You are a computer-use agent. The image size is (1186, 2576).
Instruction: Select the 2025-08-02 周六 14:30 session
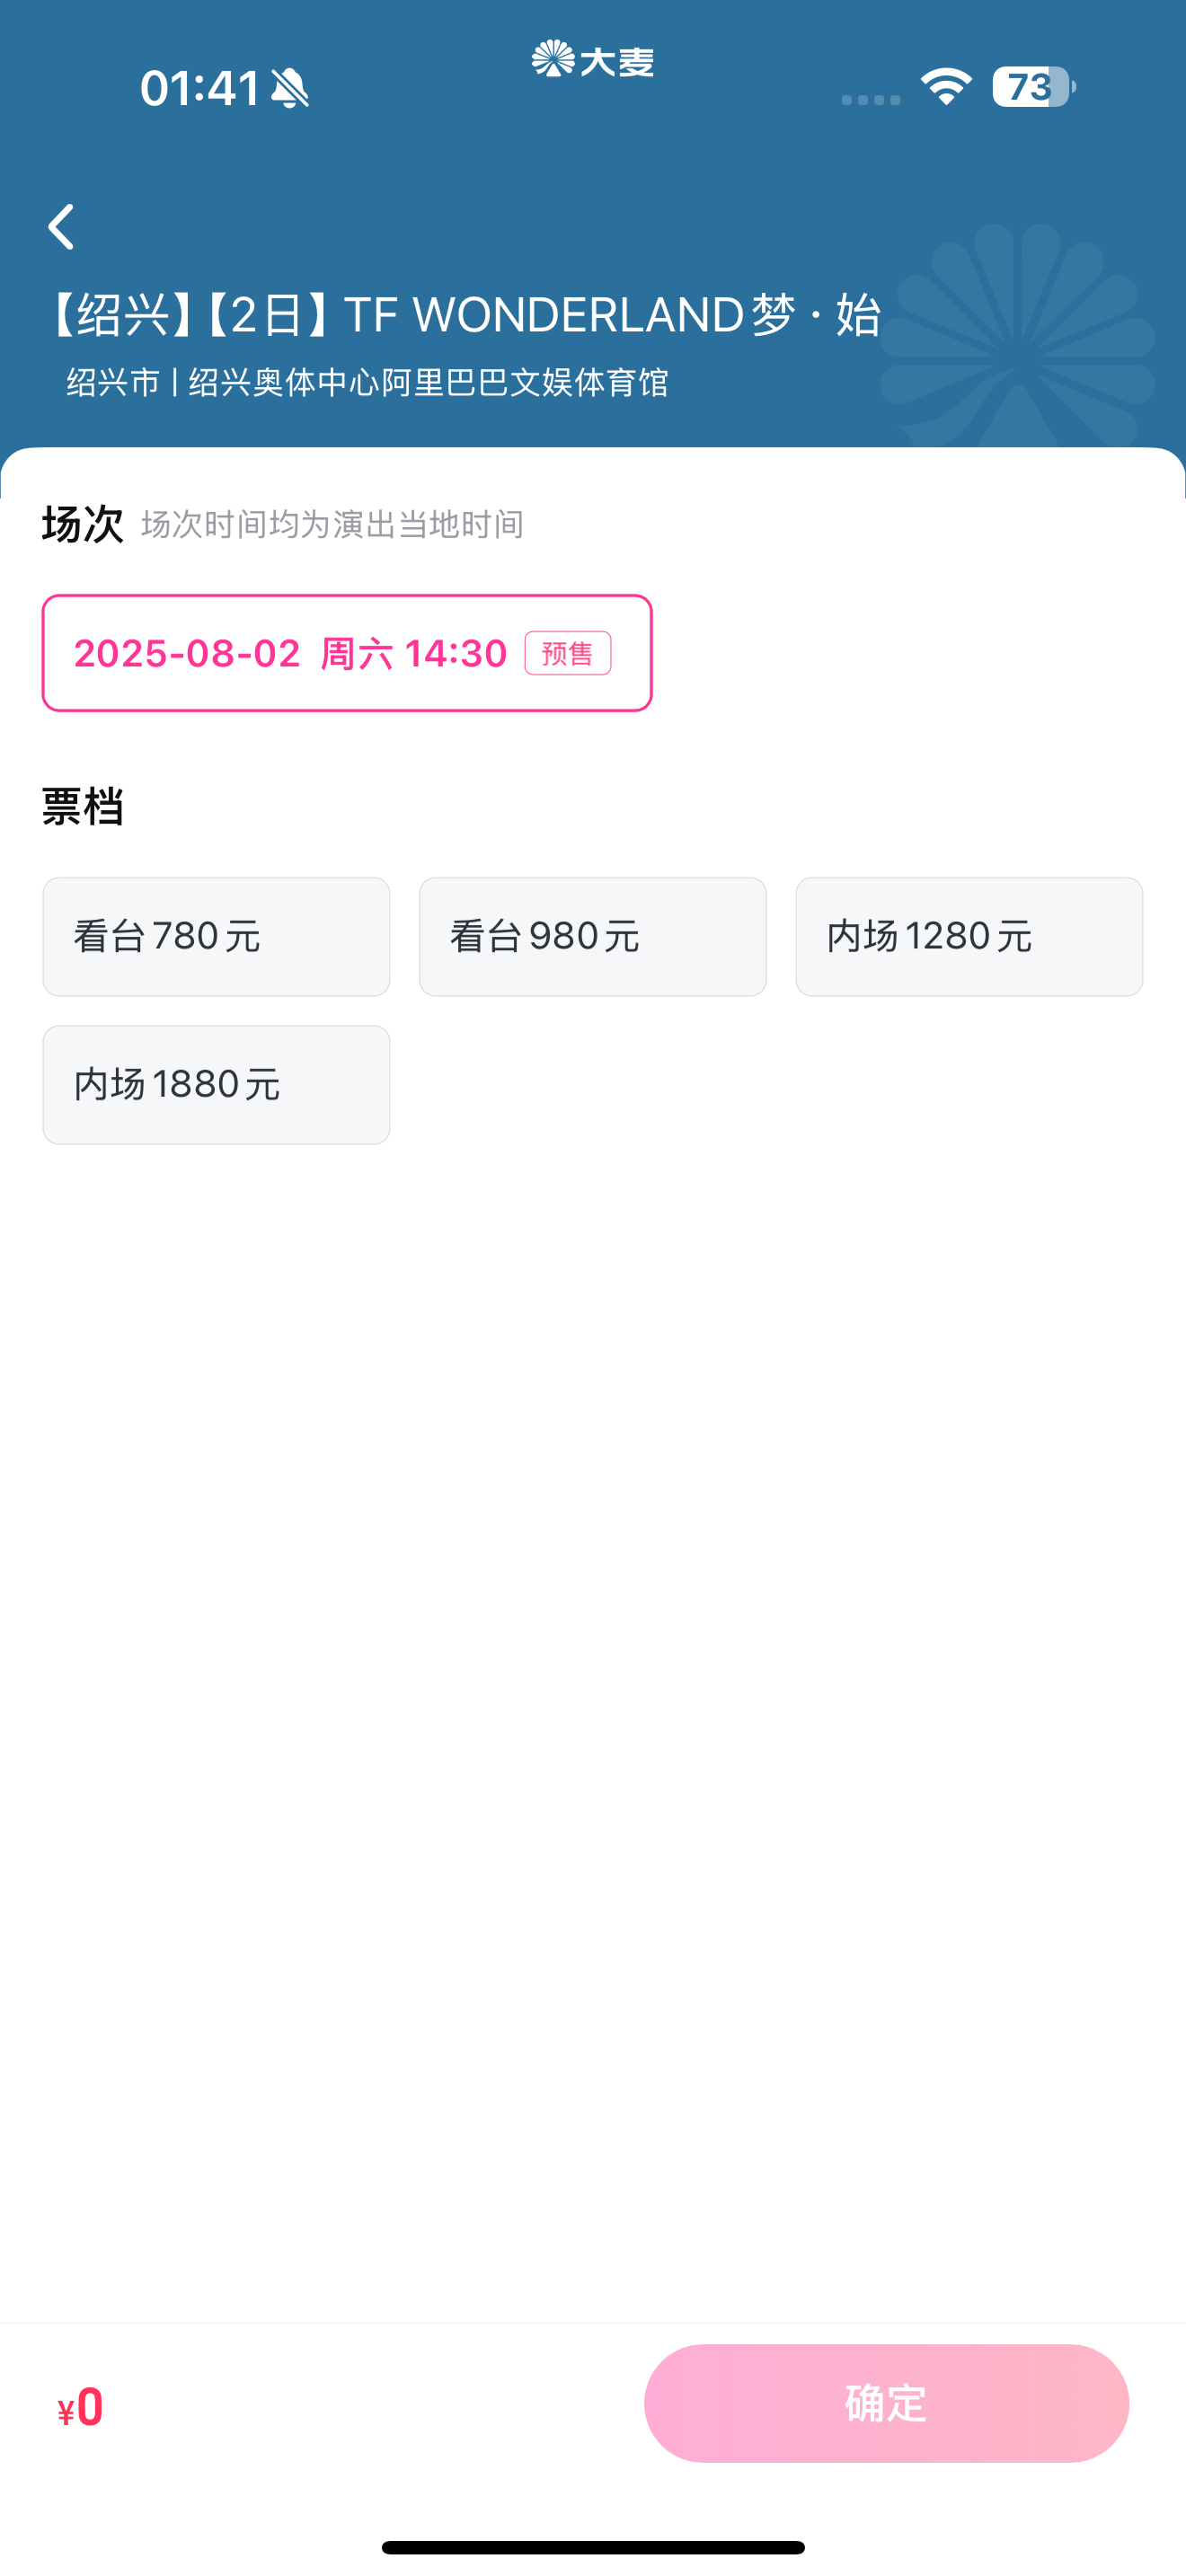click(347, 653)
